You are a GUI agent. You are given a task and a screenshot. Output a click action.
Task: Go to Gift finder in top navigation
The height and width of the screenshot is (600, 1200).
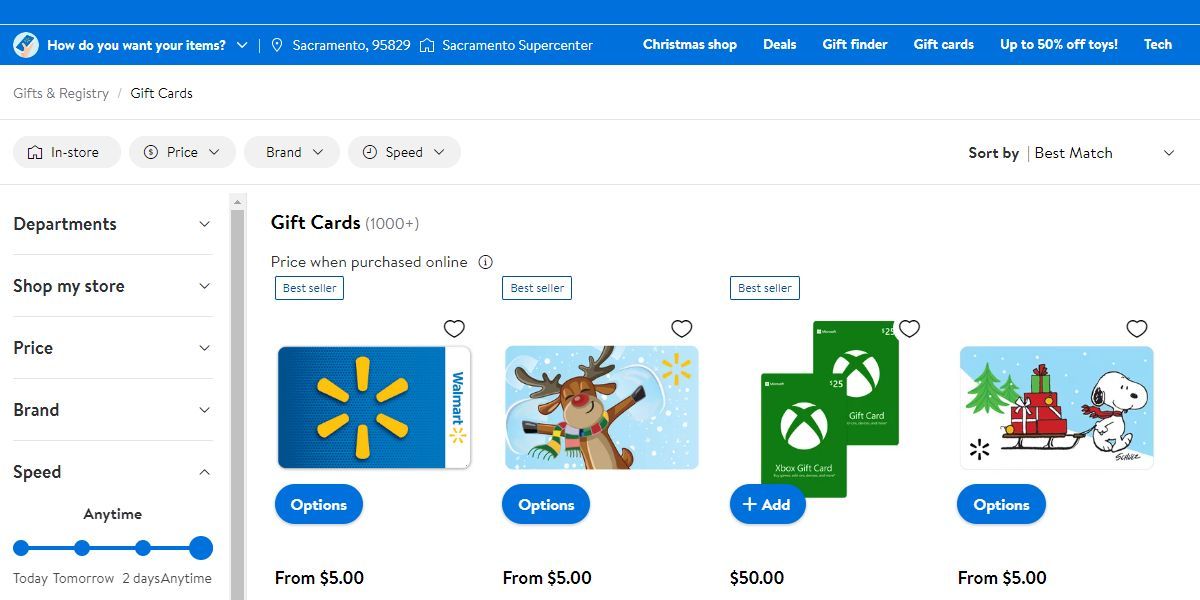[855, 44]
